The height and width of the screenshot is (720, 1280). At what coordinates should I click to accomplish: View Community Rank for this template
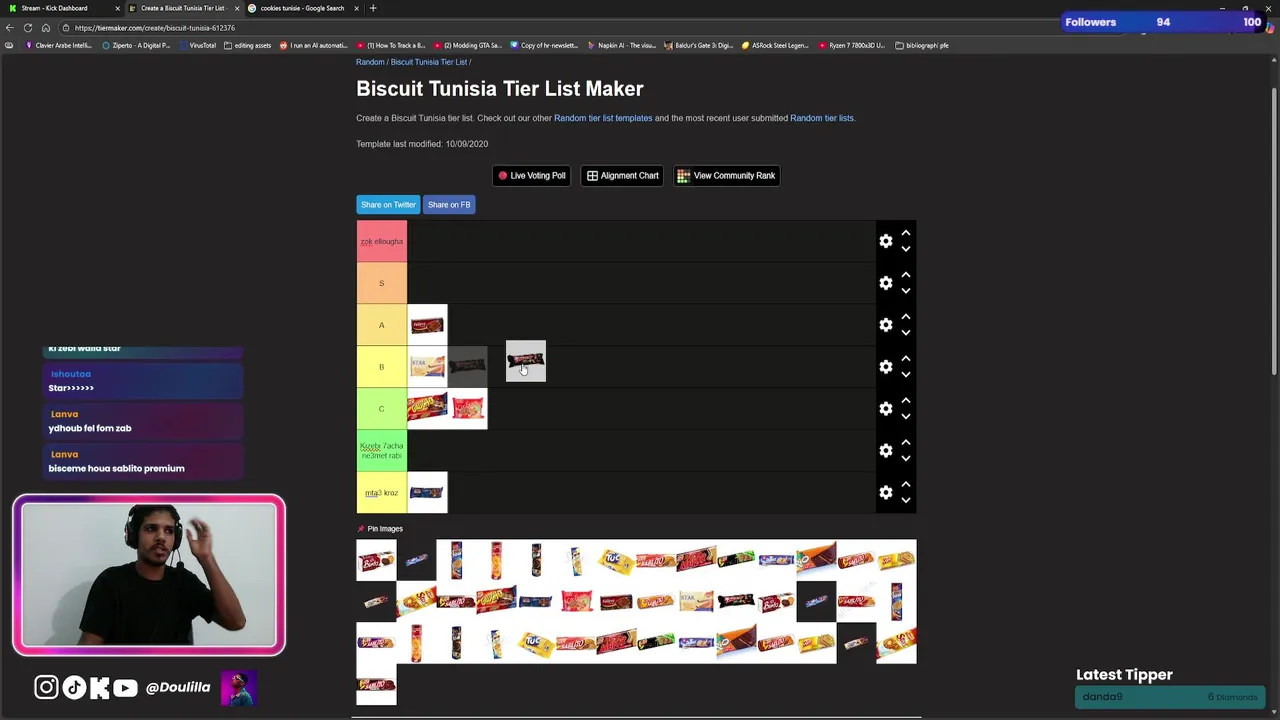pos(726,176)
